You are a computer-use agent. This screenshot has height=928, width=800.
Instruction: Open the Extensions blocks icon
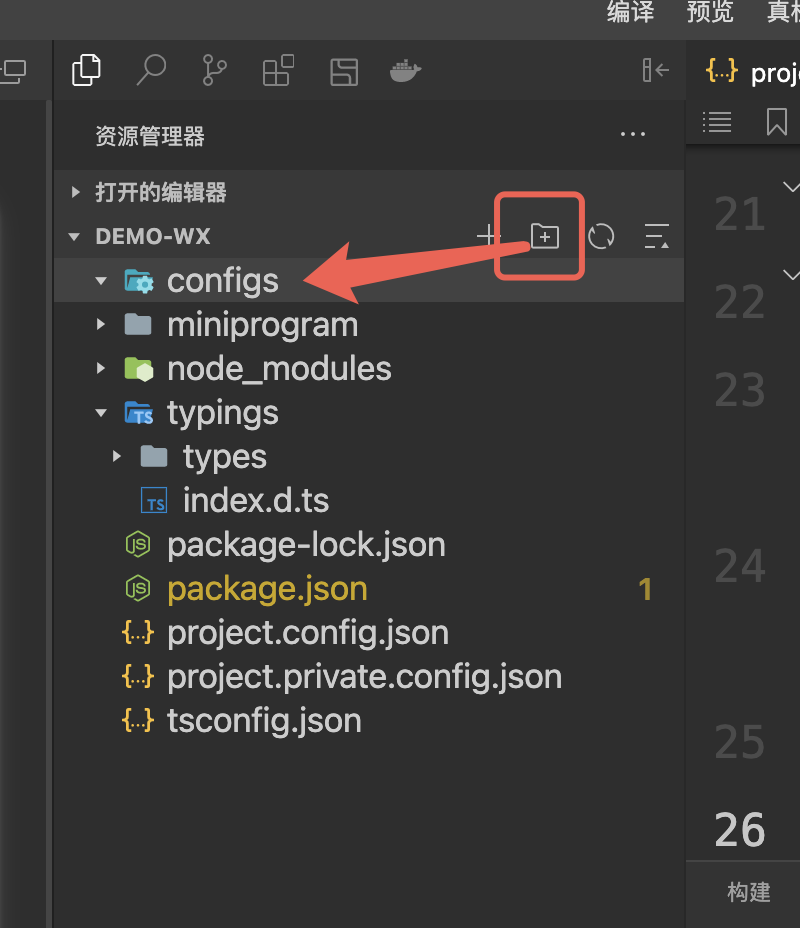click(279, 70)
